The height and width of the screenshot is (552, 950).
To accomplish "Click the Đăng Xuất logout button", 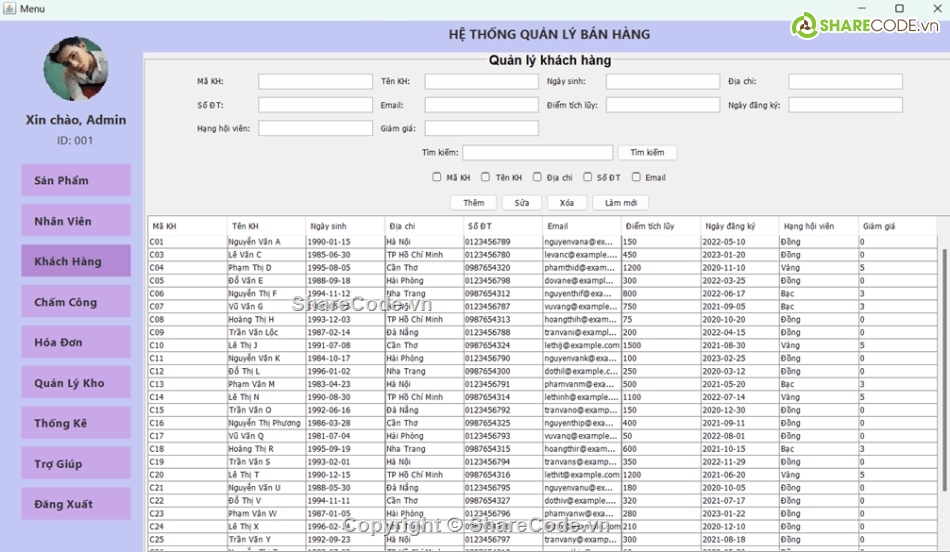I will click(76, 504).
